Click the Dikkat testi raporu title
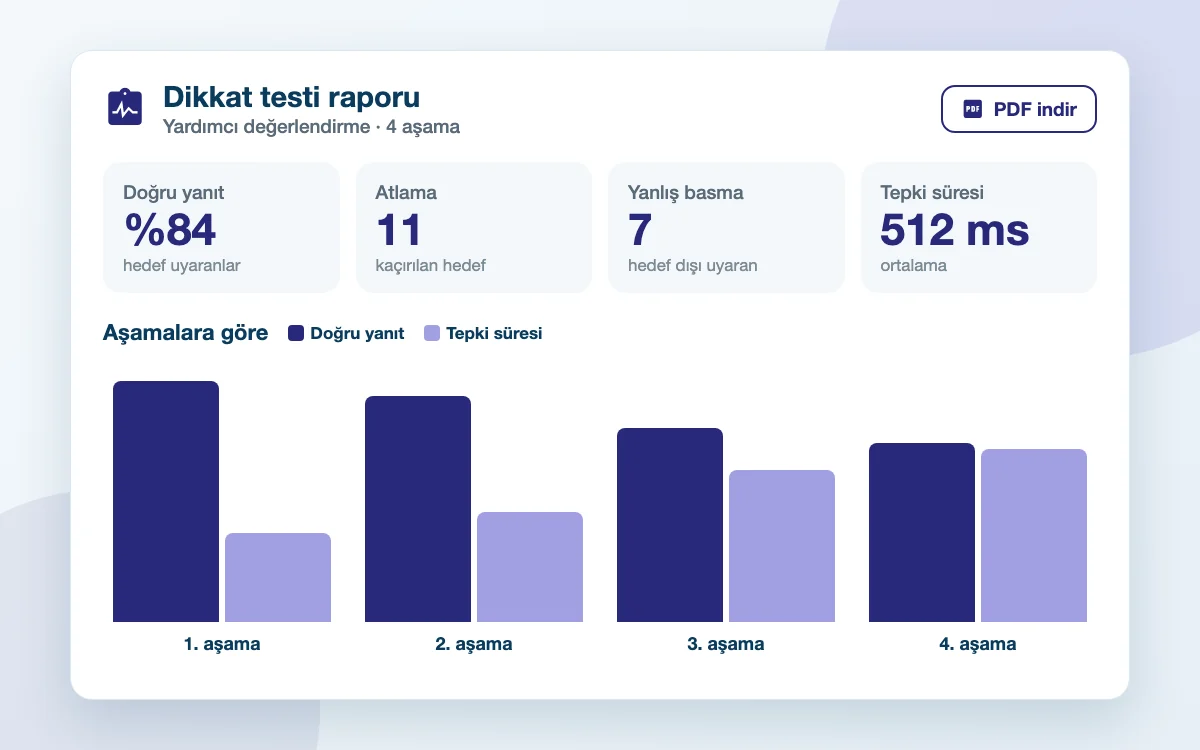The height and width of the screenshot is (750, 1200). pyautogui.click(x=291, y=97)
